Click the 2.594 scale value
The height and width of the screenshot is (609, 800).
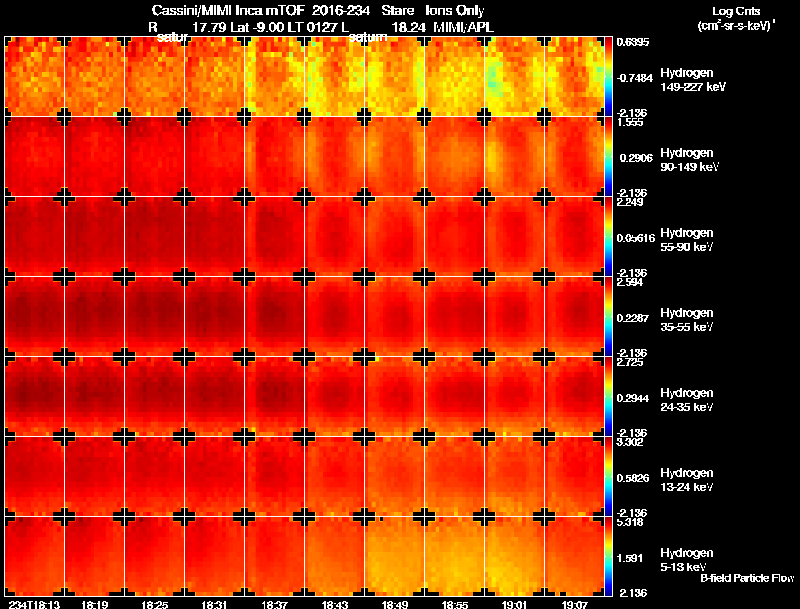coord(630,283)
